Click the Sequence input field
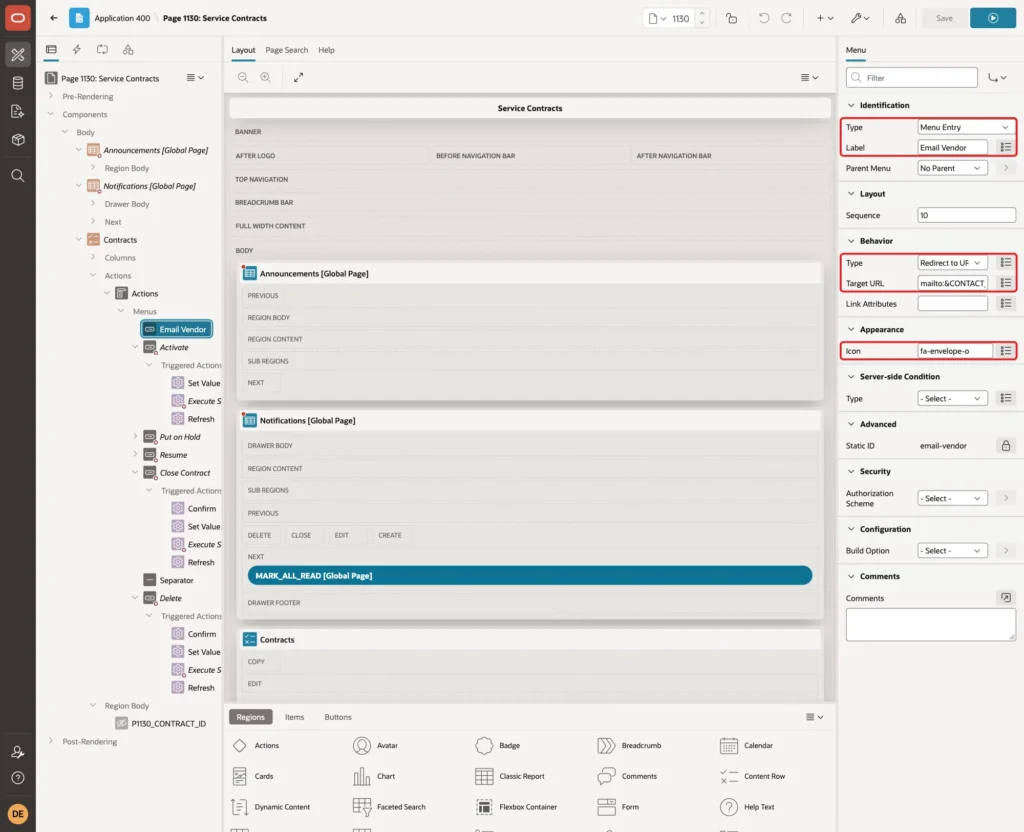 click(x=966, y=216)
